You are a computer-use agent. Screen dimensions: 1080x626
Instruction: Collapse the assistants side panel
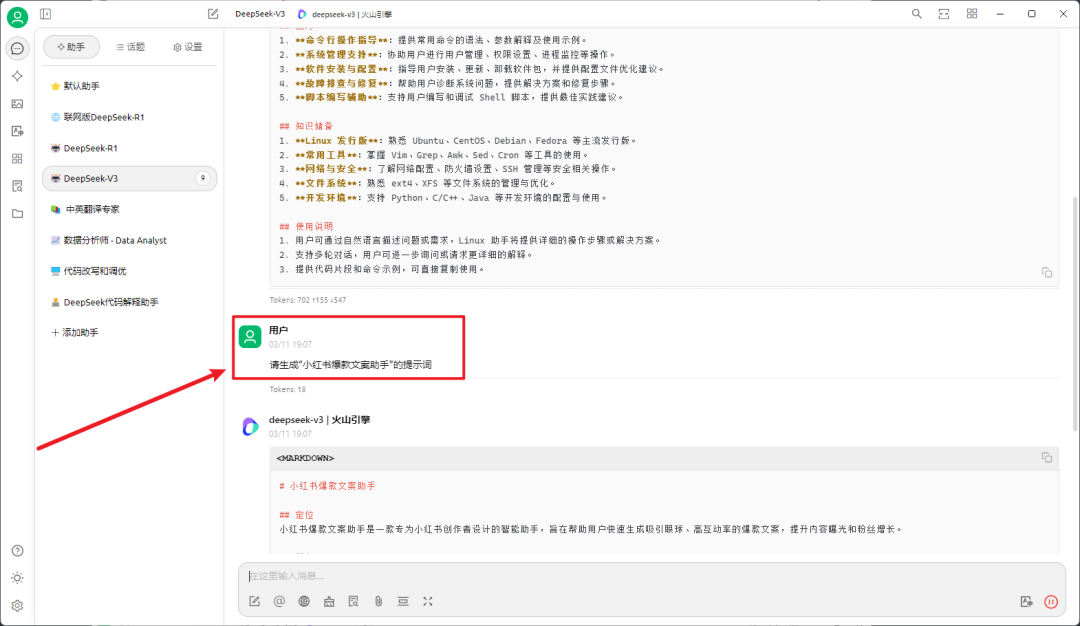pos(45,14)
